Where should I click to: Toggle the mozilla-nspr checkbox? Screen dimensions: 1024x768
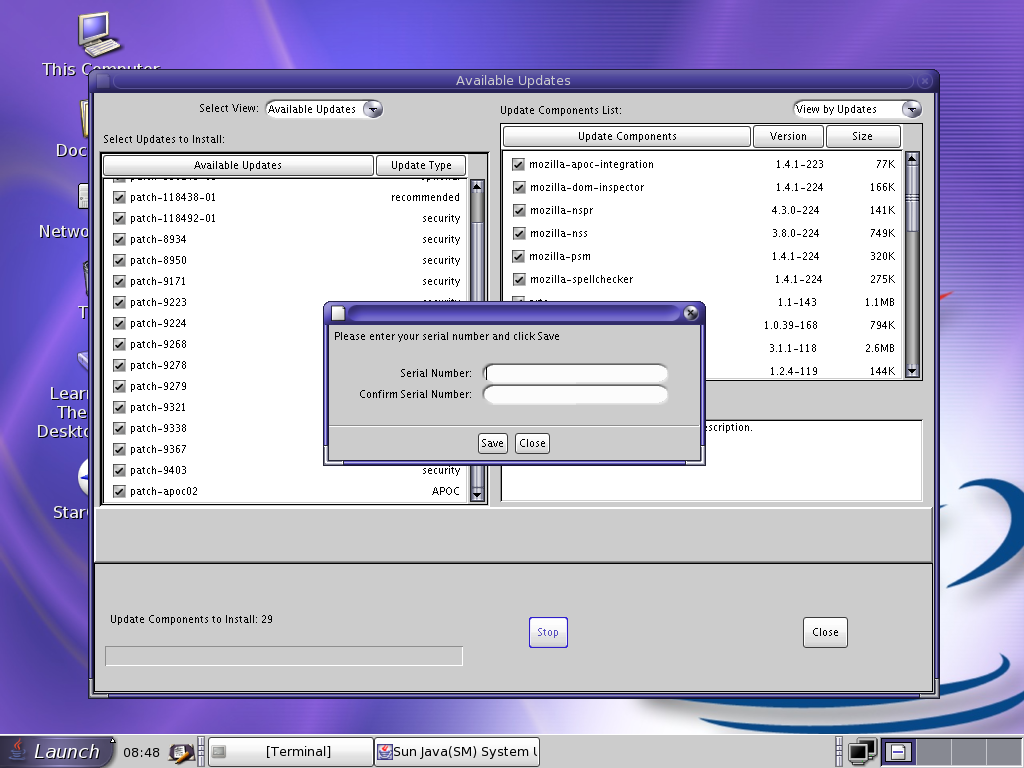tap(519, 210)
